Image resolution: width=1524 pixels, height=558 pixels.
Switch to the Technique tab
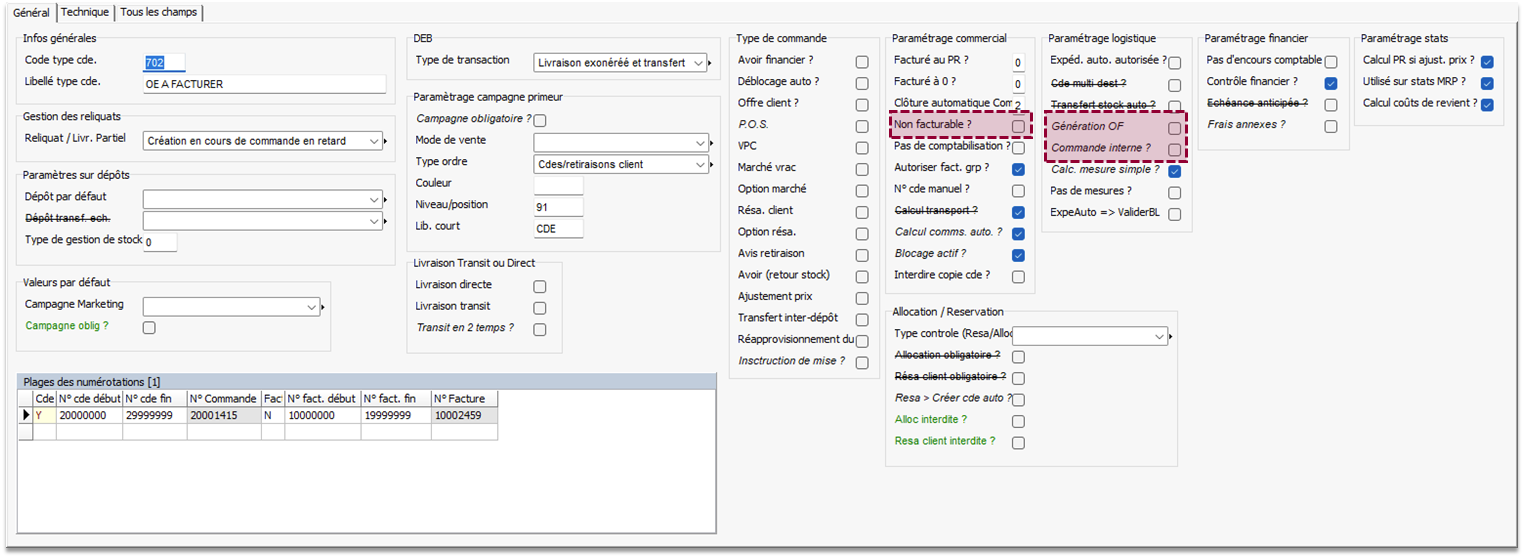pos(85,12)
